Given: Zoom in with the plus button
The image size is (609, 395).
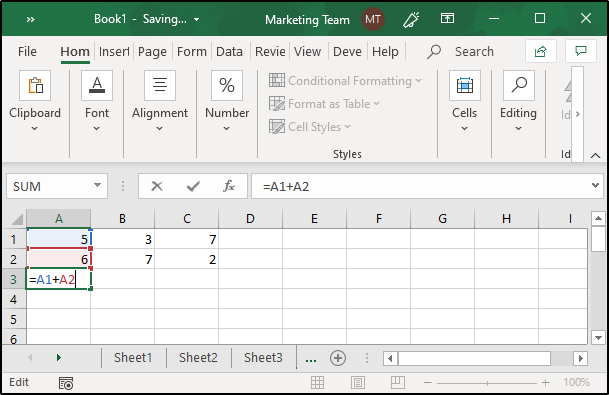Looking at the screenshot, I should 546,383.
